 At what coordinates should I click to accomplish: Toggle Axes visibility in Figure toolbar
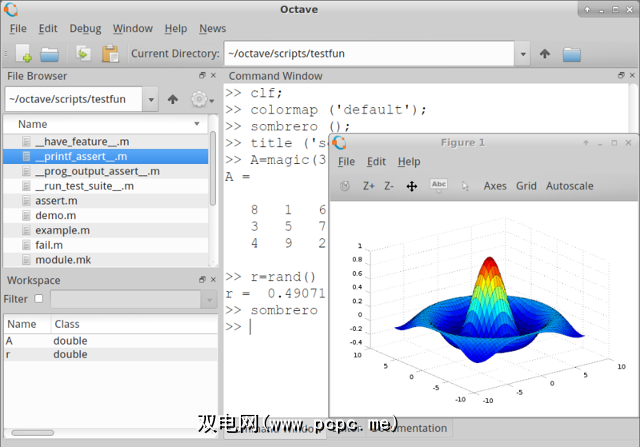[x=495, y=186]
